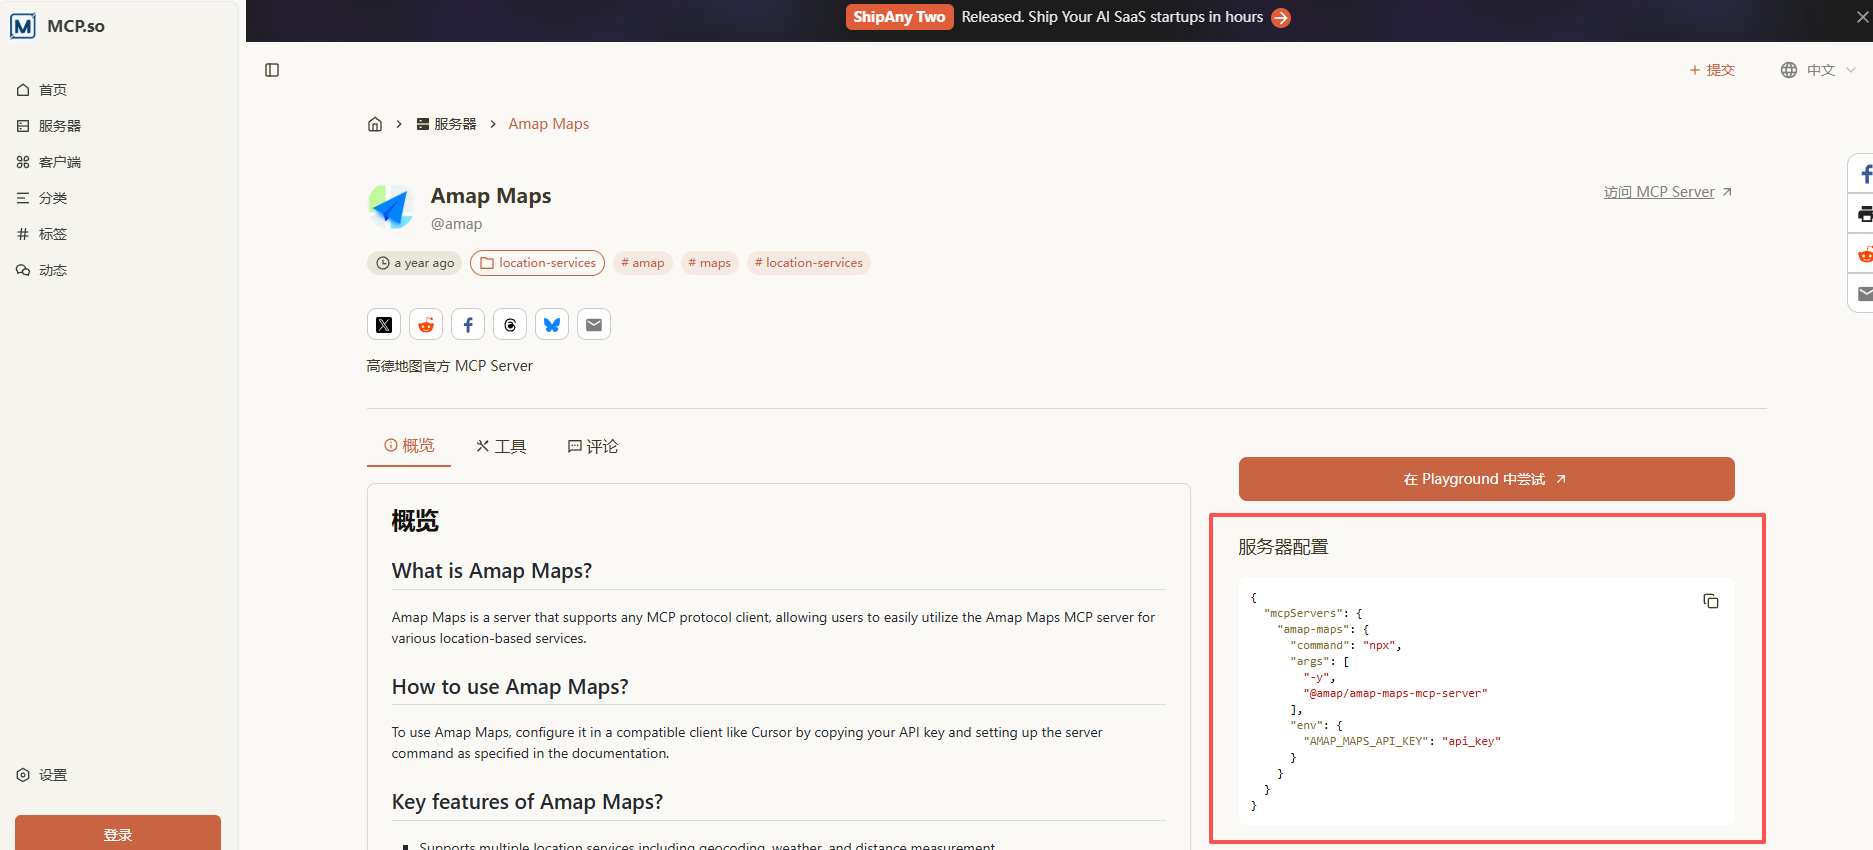
Task: Open the 首页 home sidebar item
Action: [42, 90]
